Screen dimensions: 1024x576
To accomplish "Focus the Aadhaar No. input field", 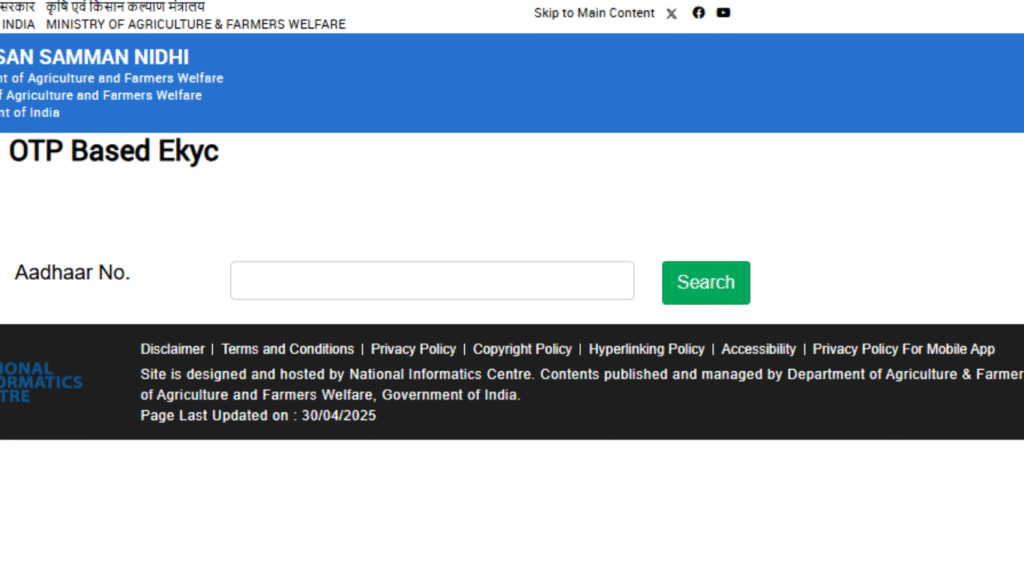I will point(432,281).
